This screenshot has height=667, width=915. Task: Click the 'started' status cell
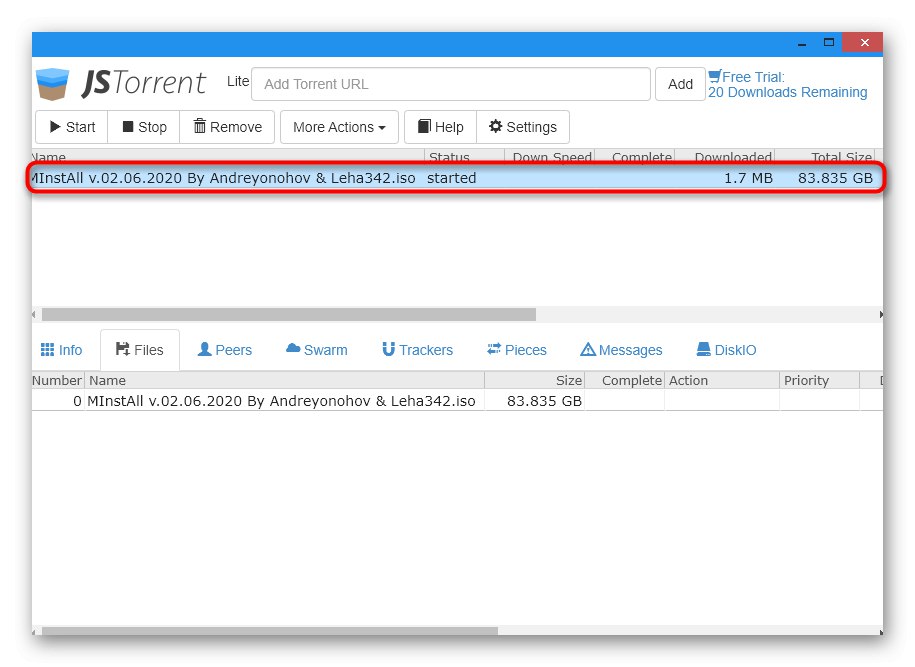(451, 178)
